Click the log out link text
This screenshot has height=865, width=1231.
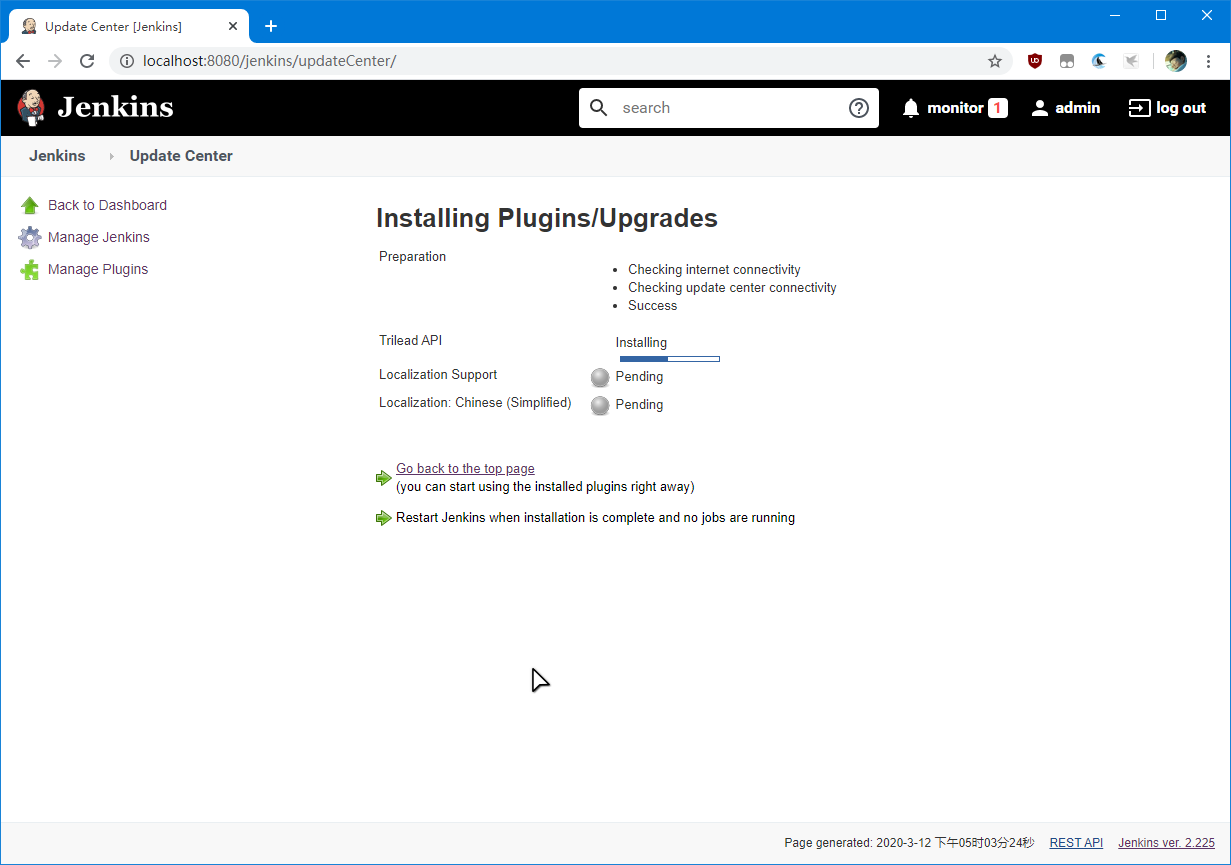(1181, 108)
